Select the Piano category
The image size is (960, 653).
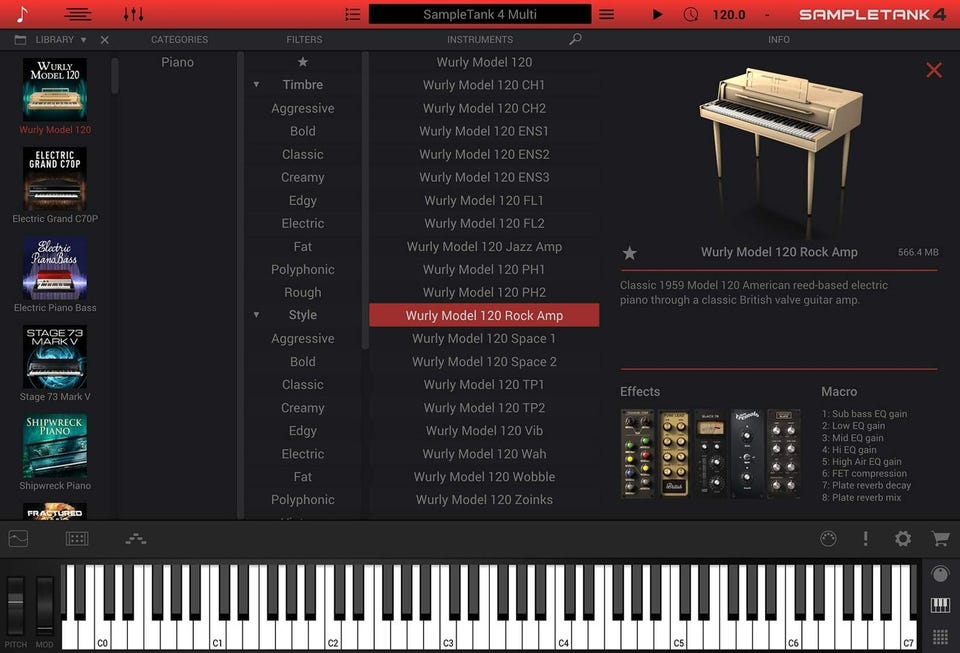(178, 62)
